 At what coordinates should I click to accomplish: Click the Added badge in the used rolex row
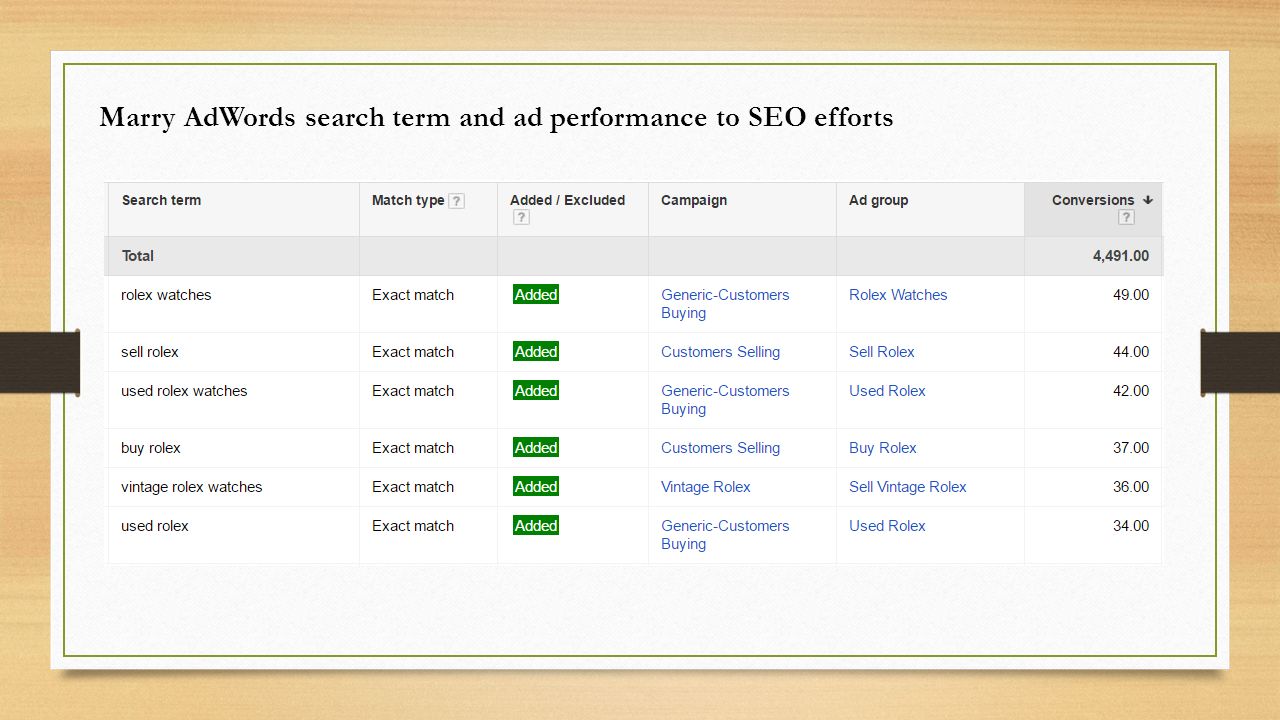[536, 526]
